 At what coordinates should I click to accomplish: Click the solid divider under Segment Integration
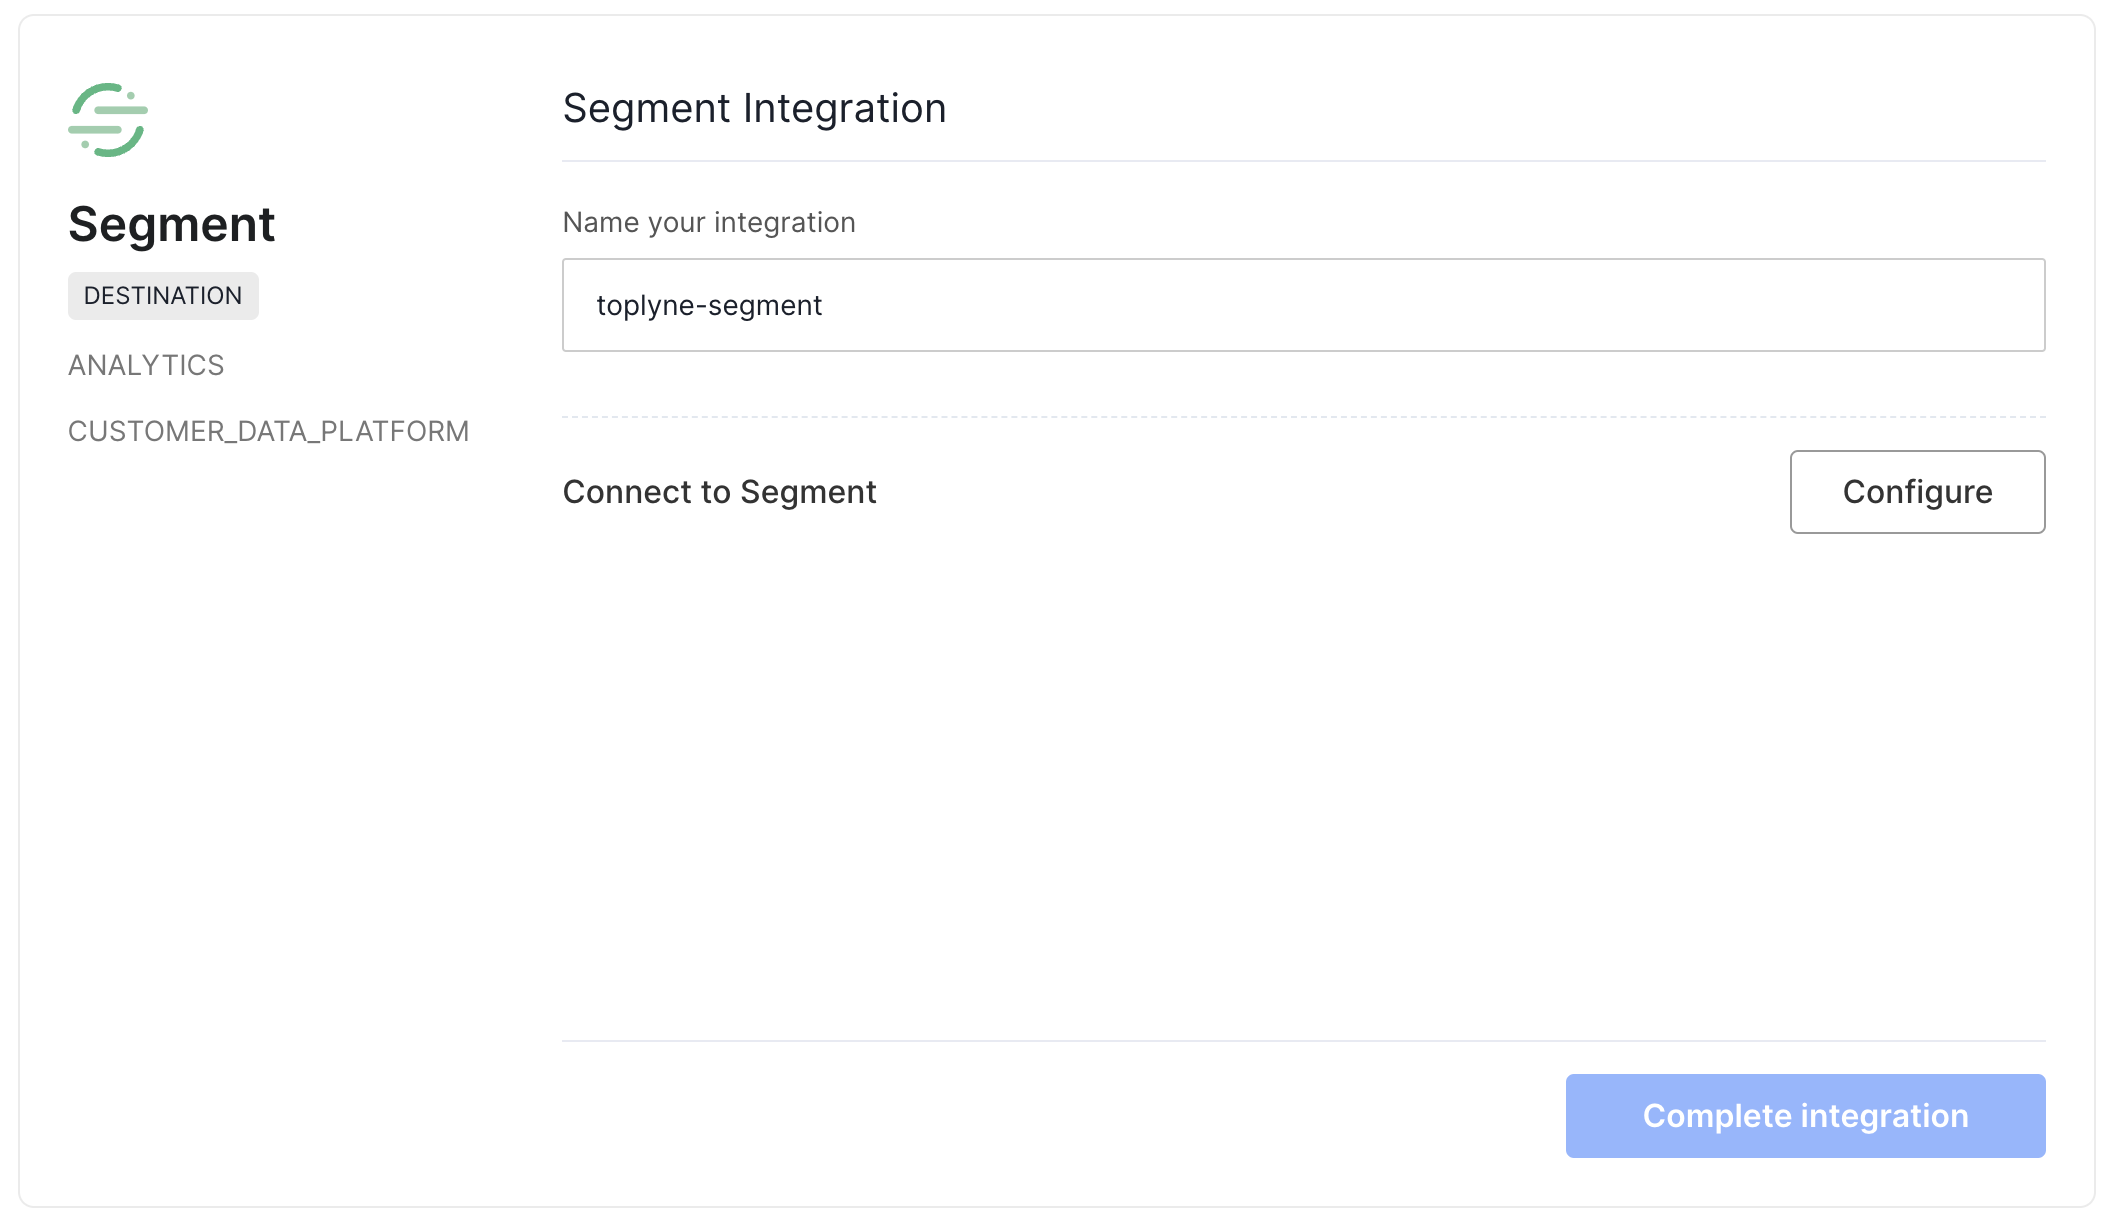click(x=1302, y=161)
